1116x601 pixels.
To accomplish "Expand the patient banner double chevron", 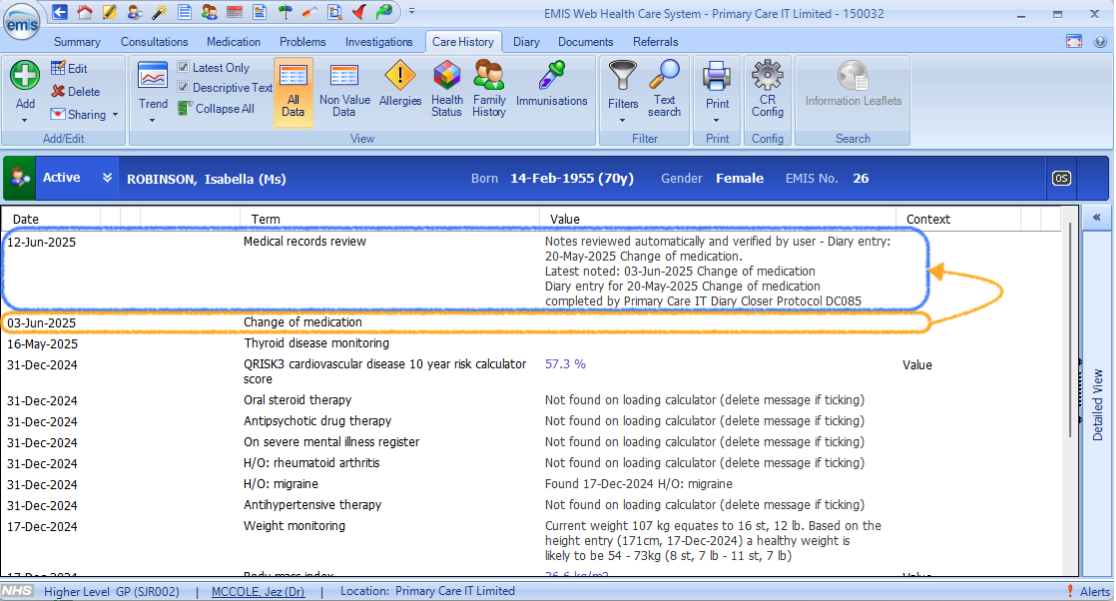I will pos(107,177).
